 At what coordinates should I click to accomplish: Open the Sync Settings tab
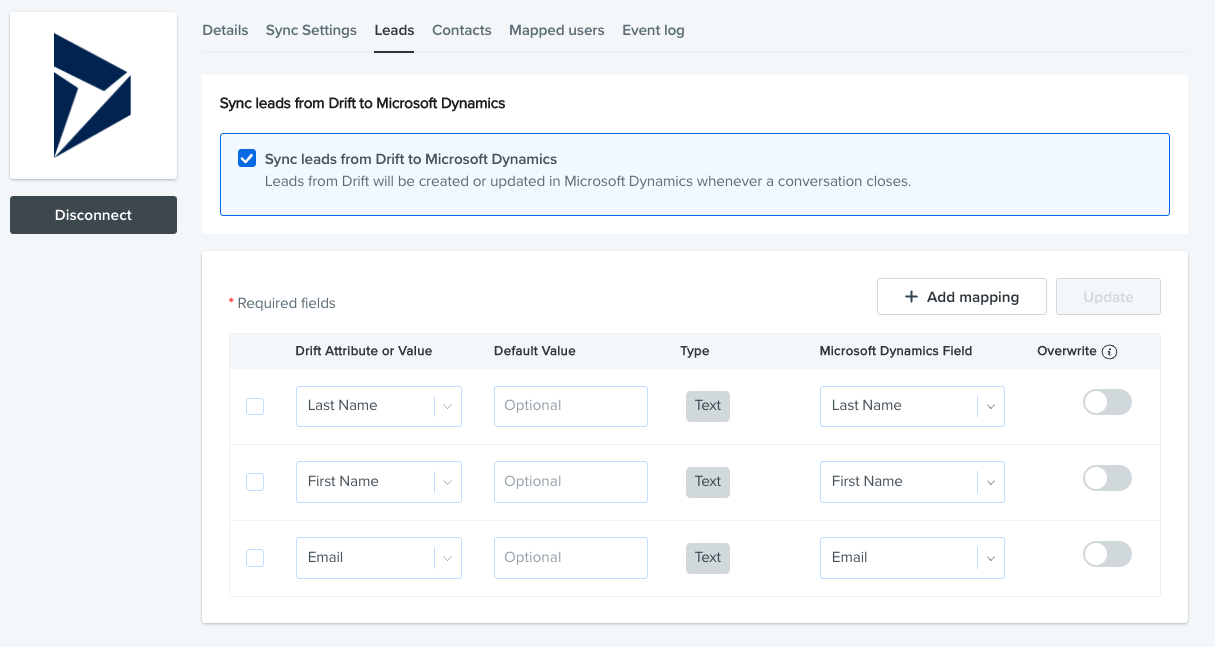[x=311, y=30]
